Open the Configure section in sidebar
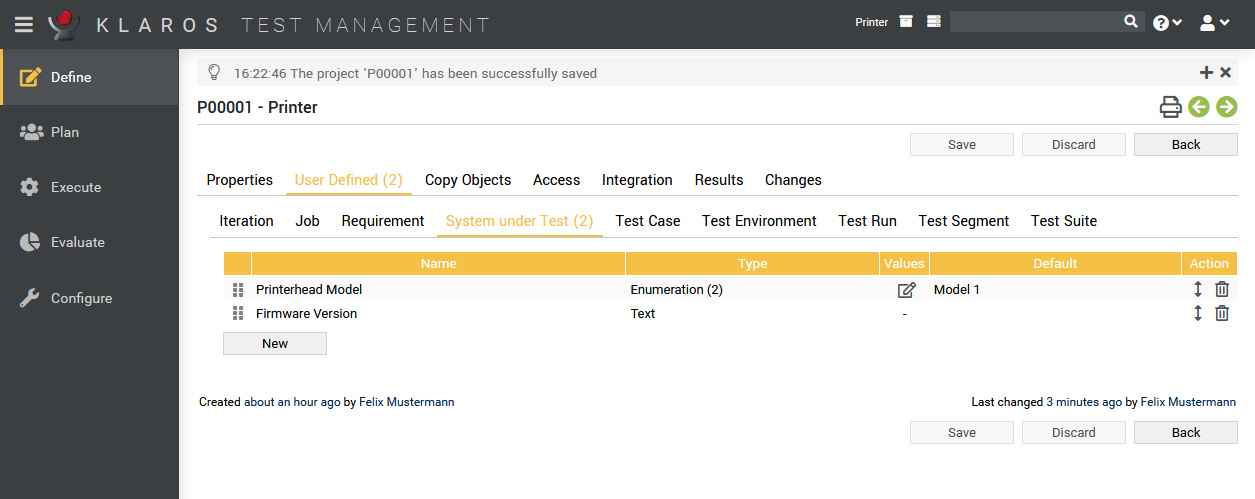The width and height of the screenshot is (1255, 499). (x=90, y=298)
